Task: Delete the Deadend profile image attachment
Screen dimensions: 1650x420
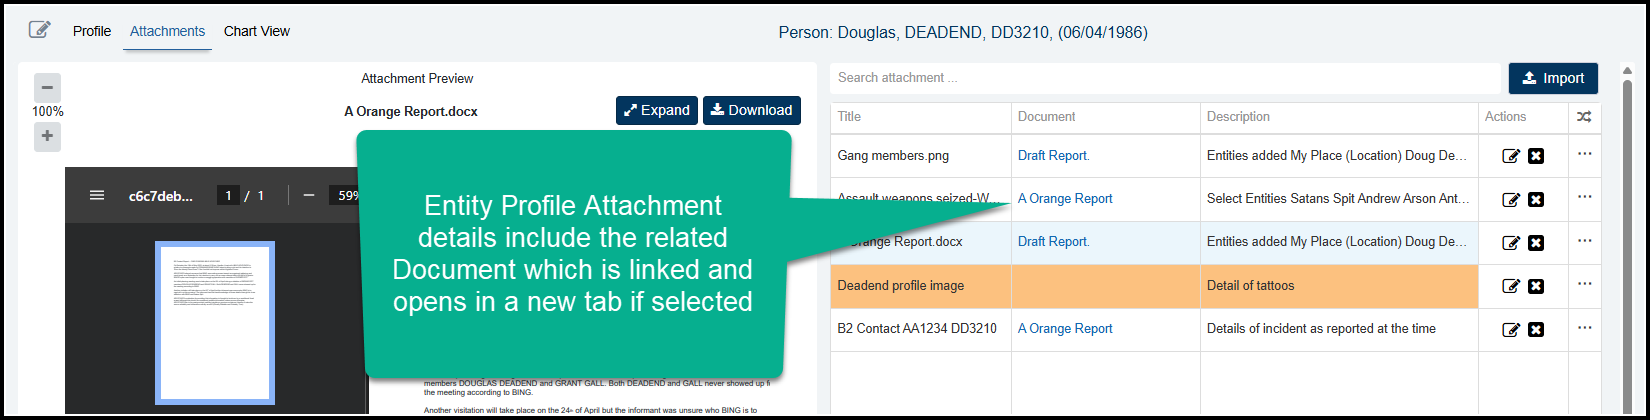Action: click(x=1536, y=286)
